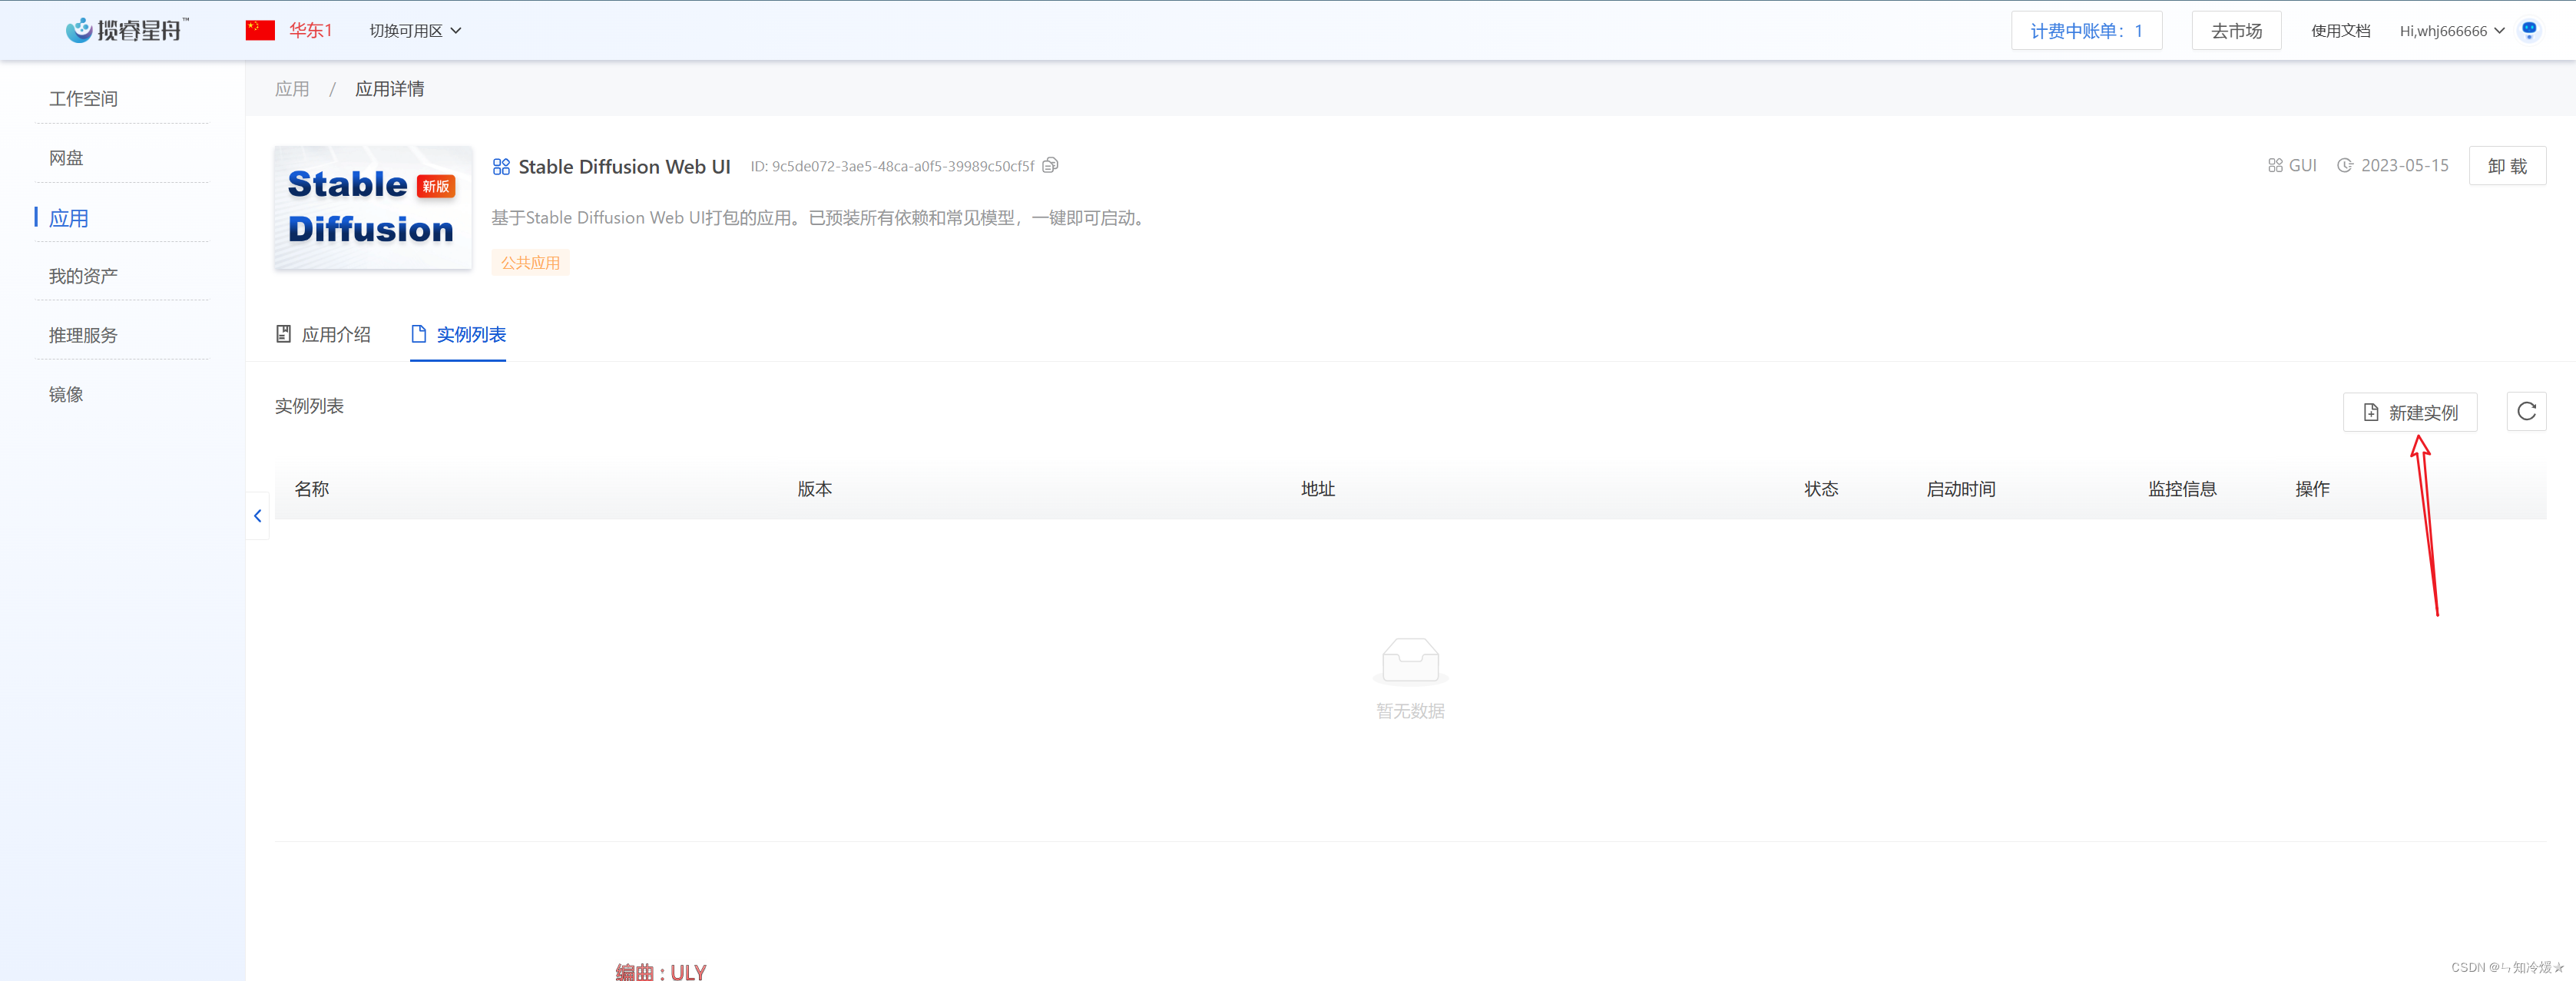The width and height of the screenshot is (2576, 981).
Task: Select 应用 in the sidebar
Action: point(68,217)
